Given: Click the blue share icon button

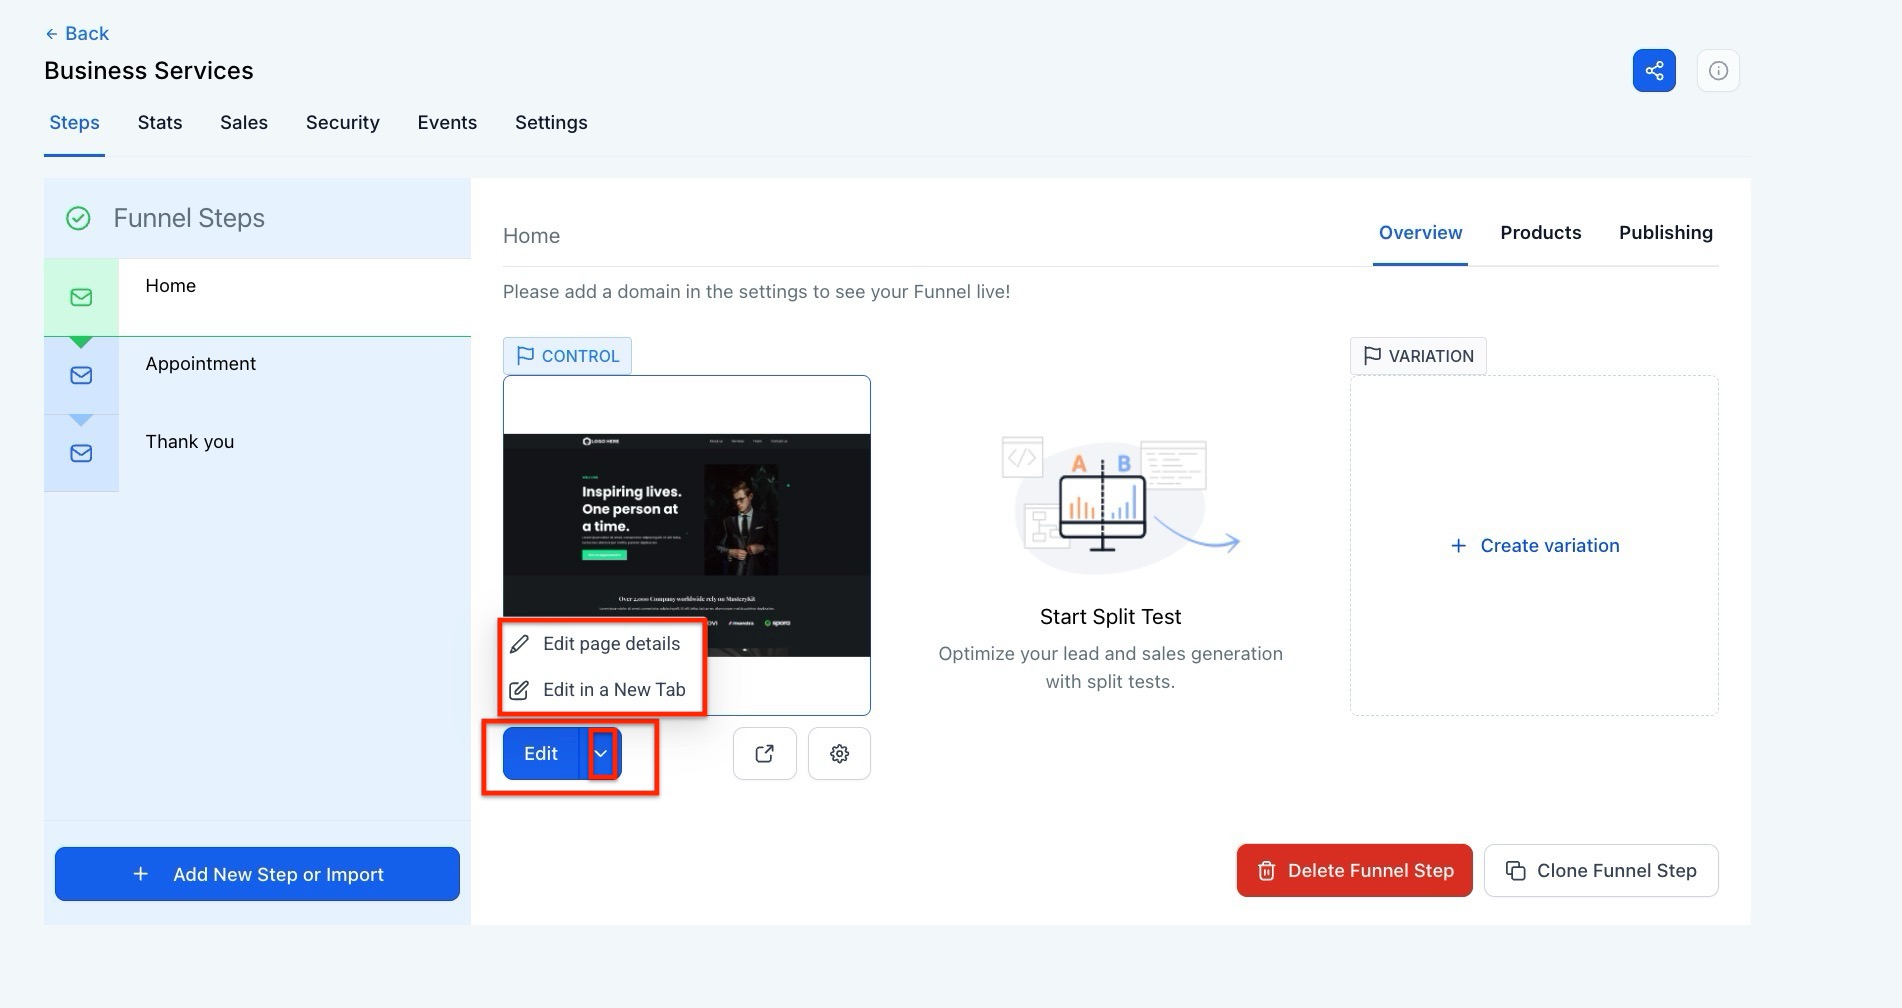Looking at the screenshot, I should (1654, 71).
